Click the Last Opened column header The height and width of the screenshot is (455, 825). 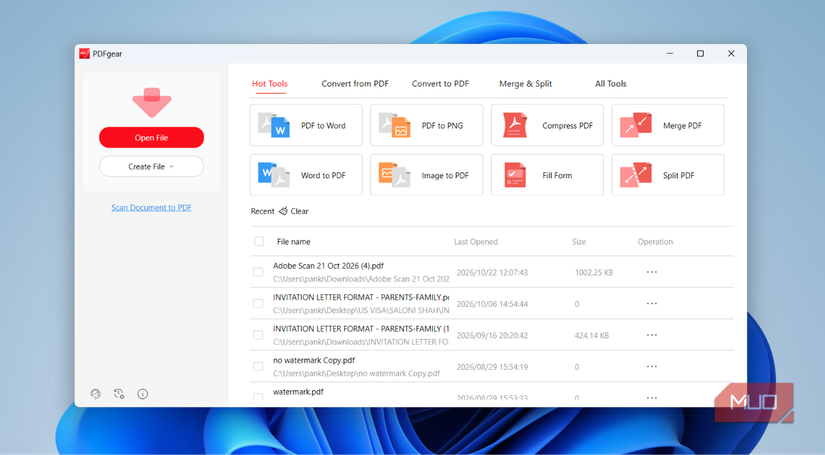coord(476,241)
